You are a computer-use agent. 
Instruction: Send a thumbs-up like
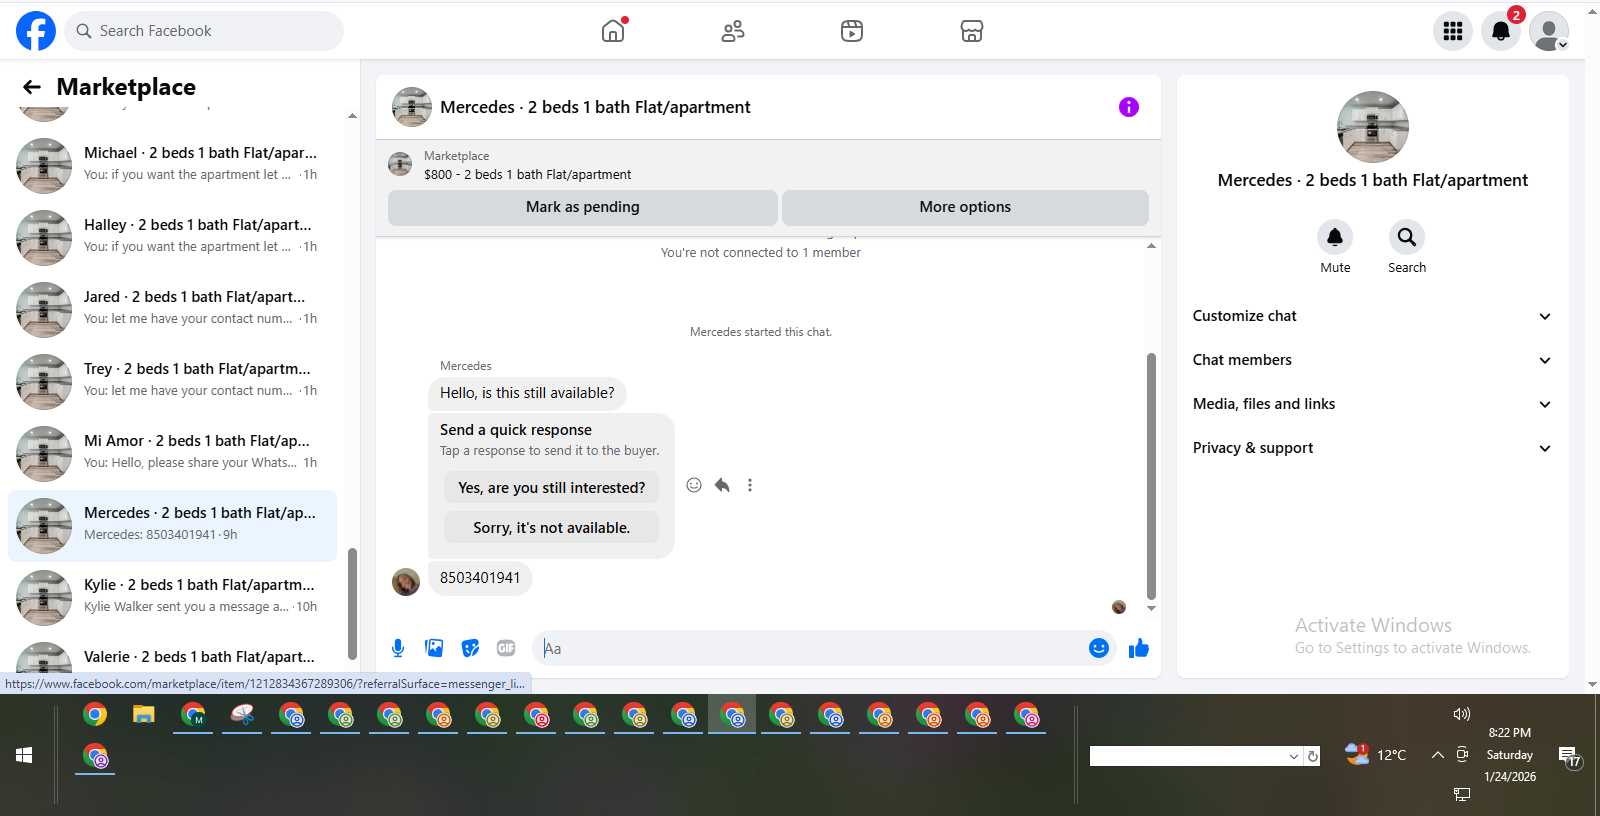pos(1139,648)
